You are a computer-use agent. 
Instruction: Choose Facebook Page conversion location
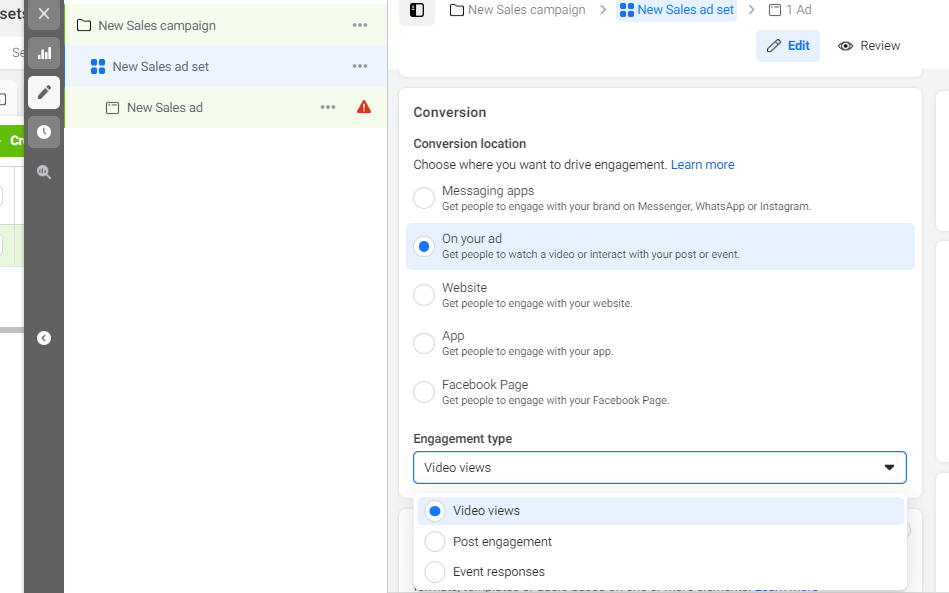tap(424, 392)
